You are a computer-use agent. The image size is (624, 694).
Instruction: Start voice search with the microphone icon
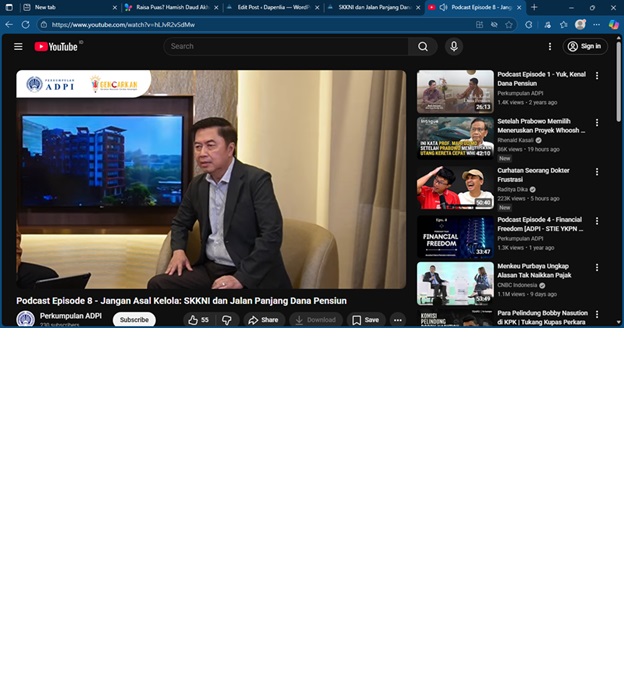pos(454,46)
